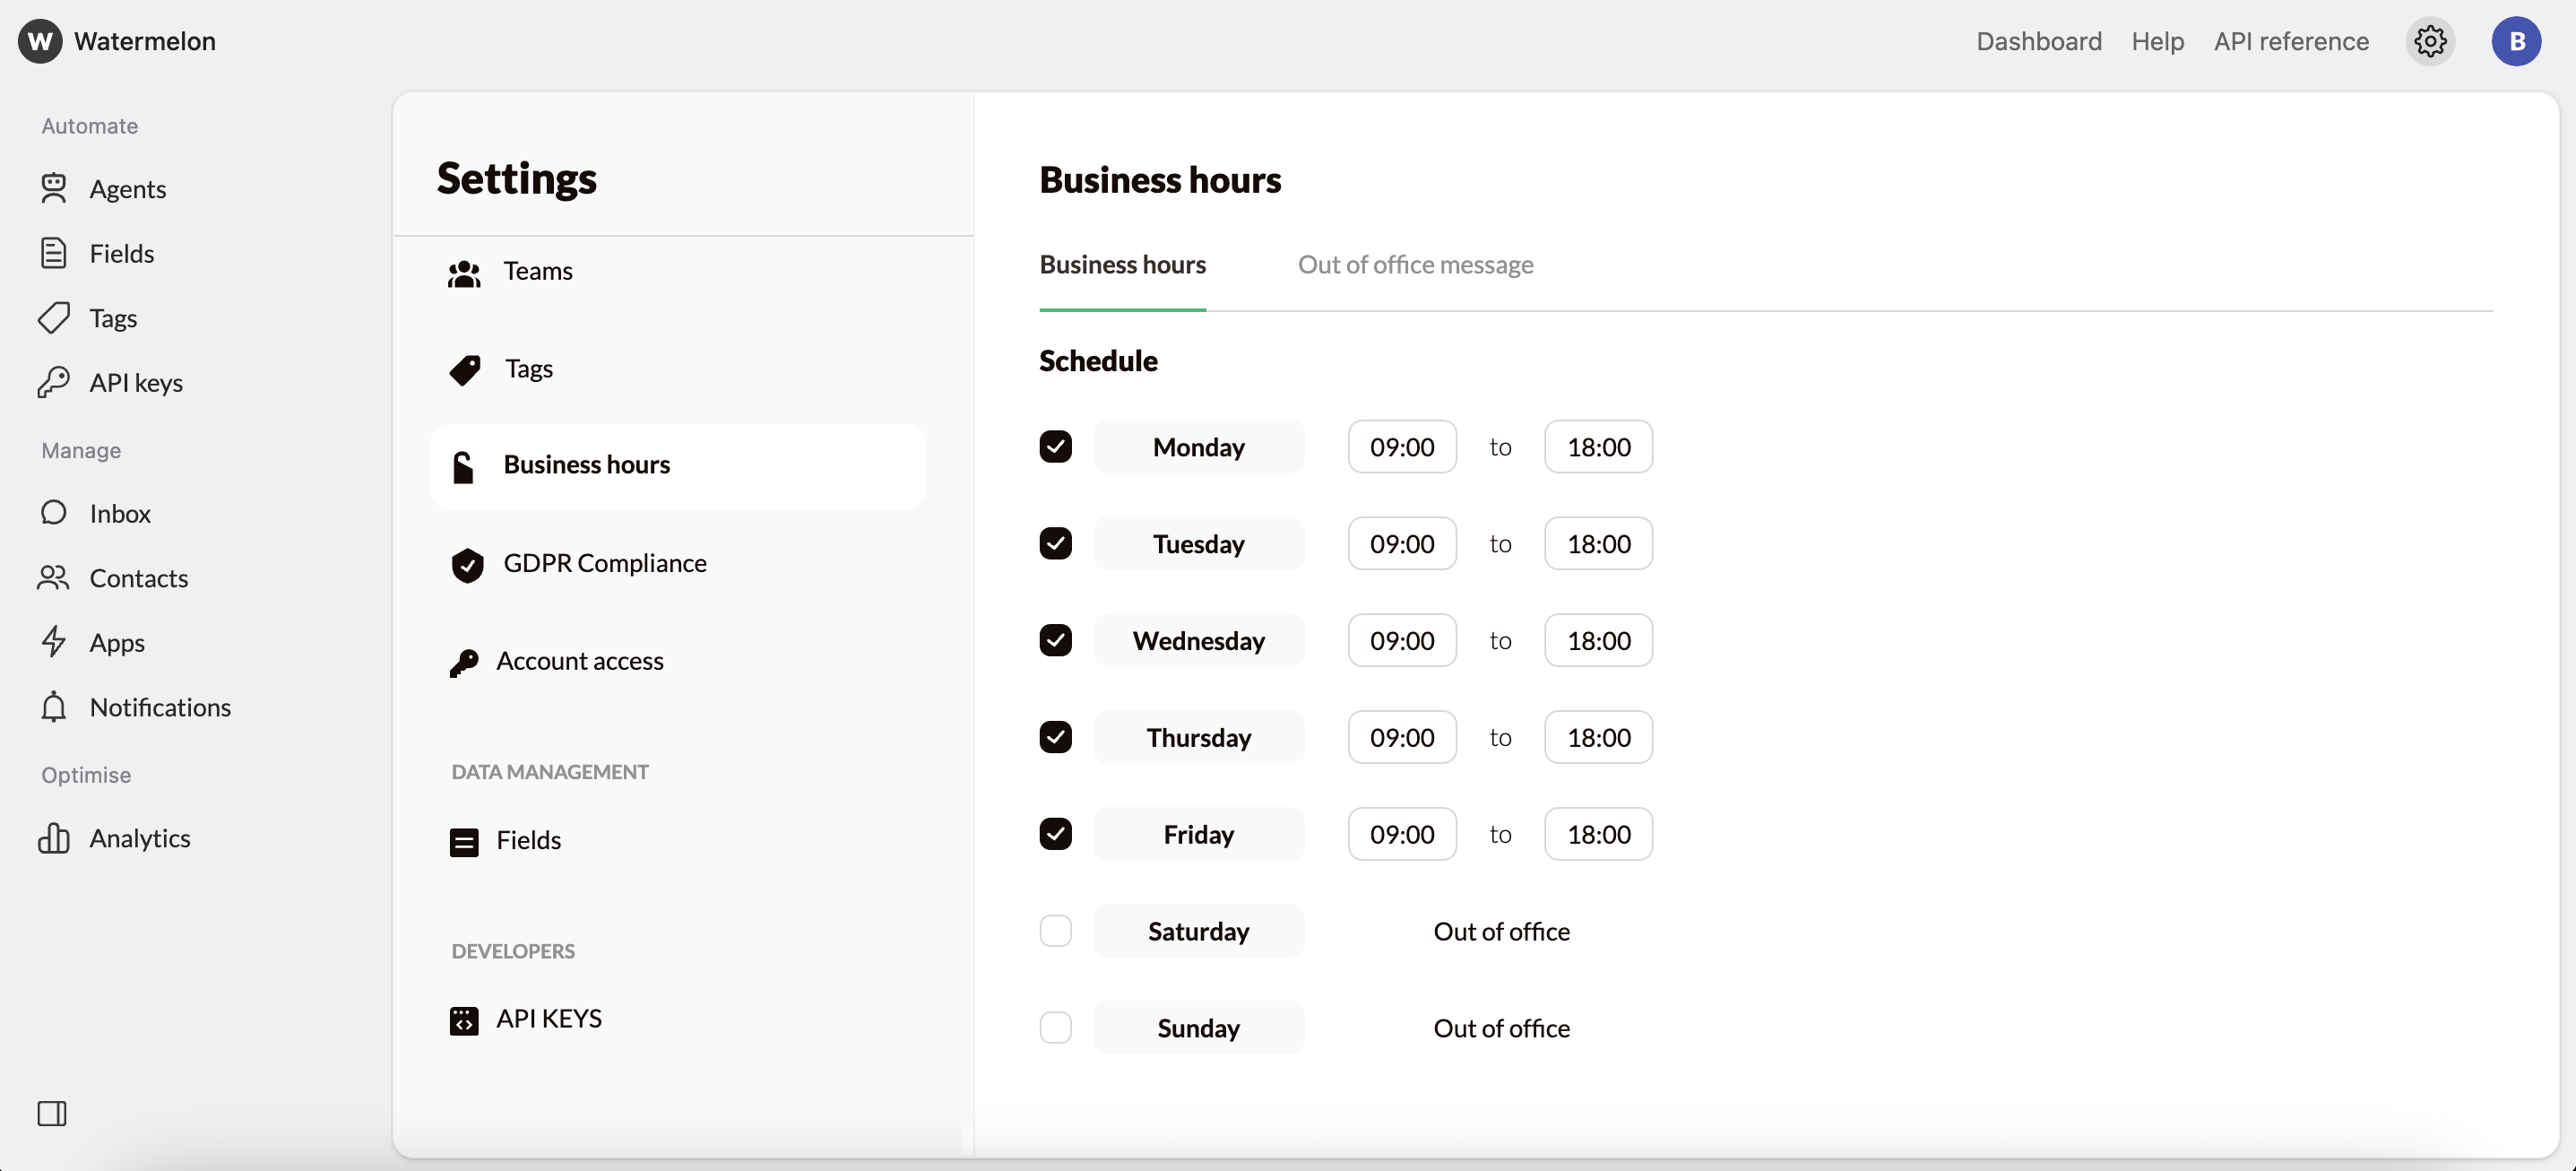This screenshot has height=1171, width=2576.
Task: Click the API keys key icon in sidebar
Action: point(53,382)
